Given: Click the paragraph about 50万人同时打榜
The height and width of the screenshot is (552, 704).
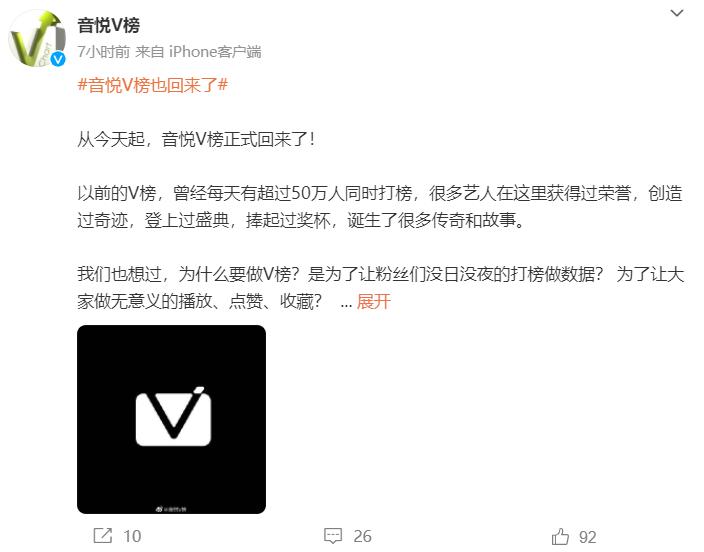Looking at the screenshot, I should [380, 207].
